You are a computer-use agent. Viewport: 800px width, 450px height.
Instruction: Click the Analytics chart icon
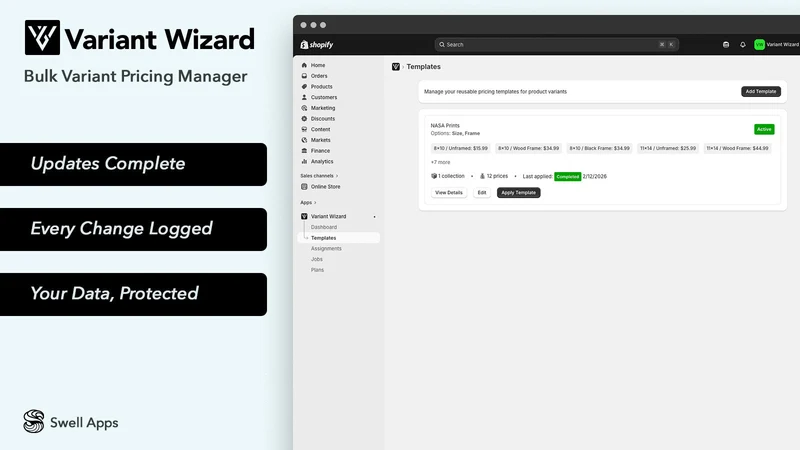click(x=304, y=162)
